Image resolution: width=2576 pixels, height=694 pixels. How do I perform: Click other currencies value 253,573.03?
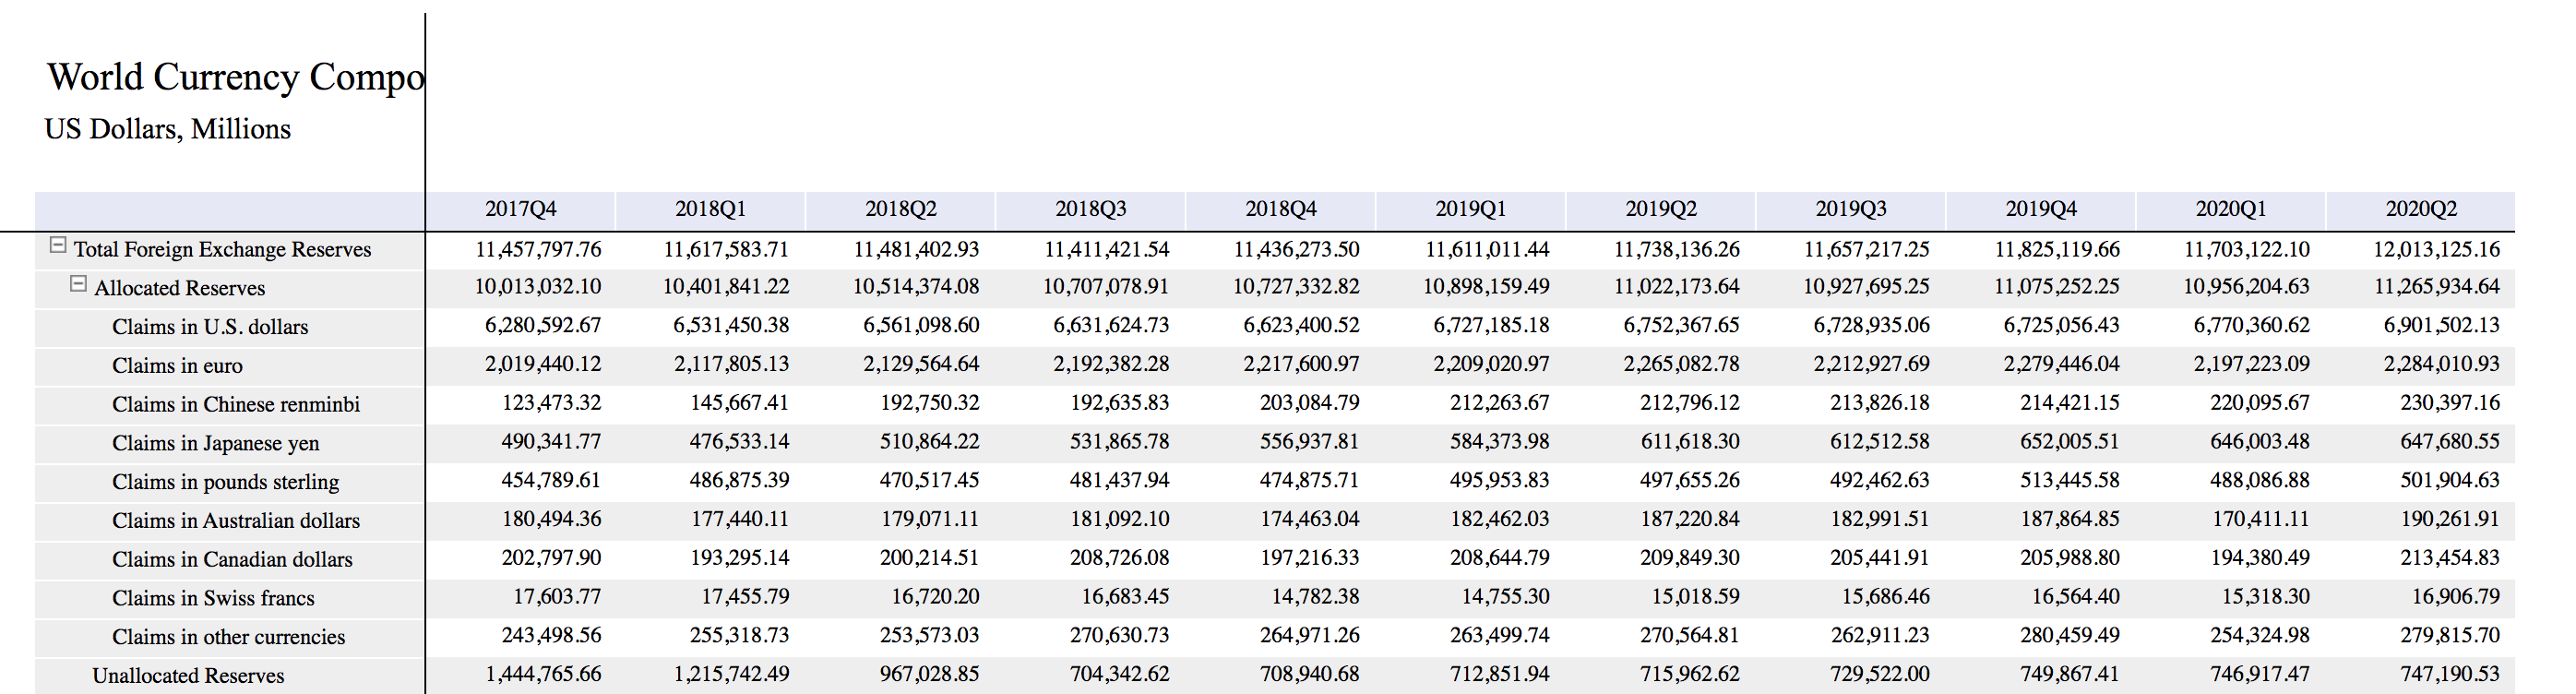pos(930,636)
